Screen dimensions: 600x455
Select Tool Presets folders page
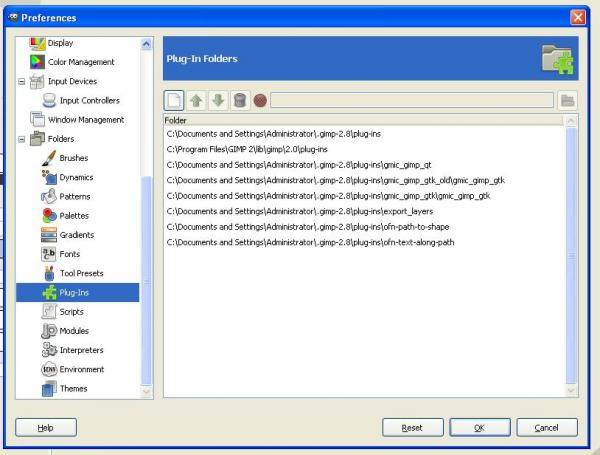tap(82, 273)
